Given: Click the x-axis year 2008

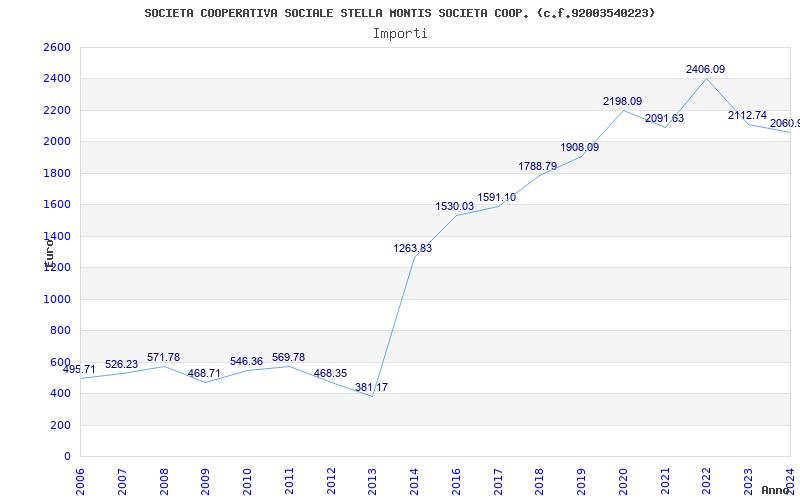Looking at the screenshot, I should pos(164,482).
